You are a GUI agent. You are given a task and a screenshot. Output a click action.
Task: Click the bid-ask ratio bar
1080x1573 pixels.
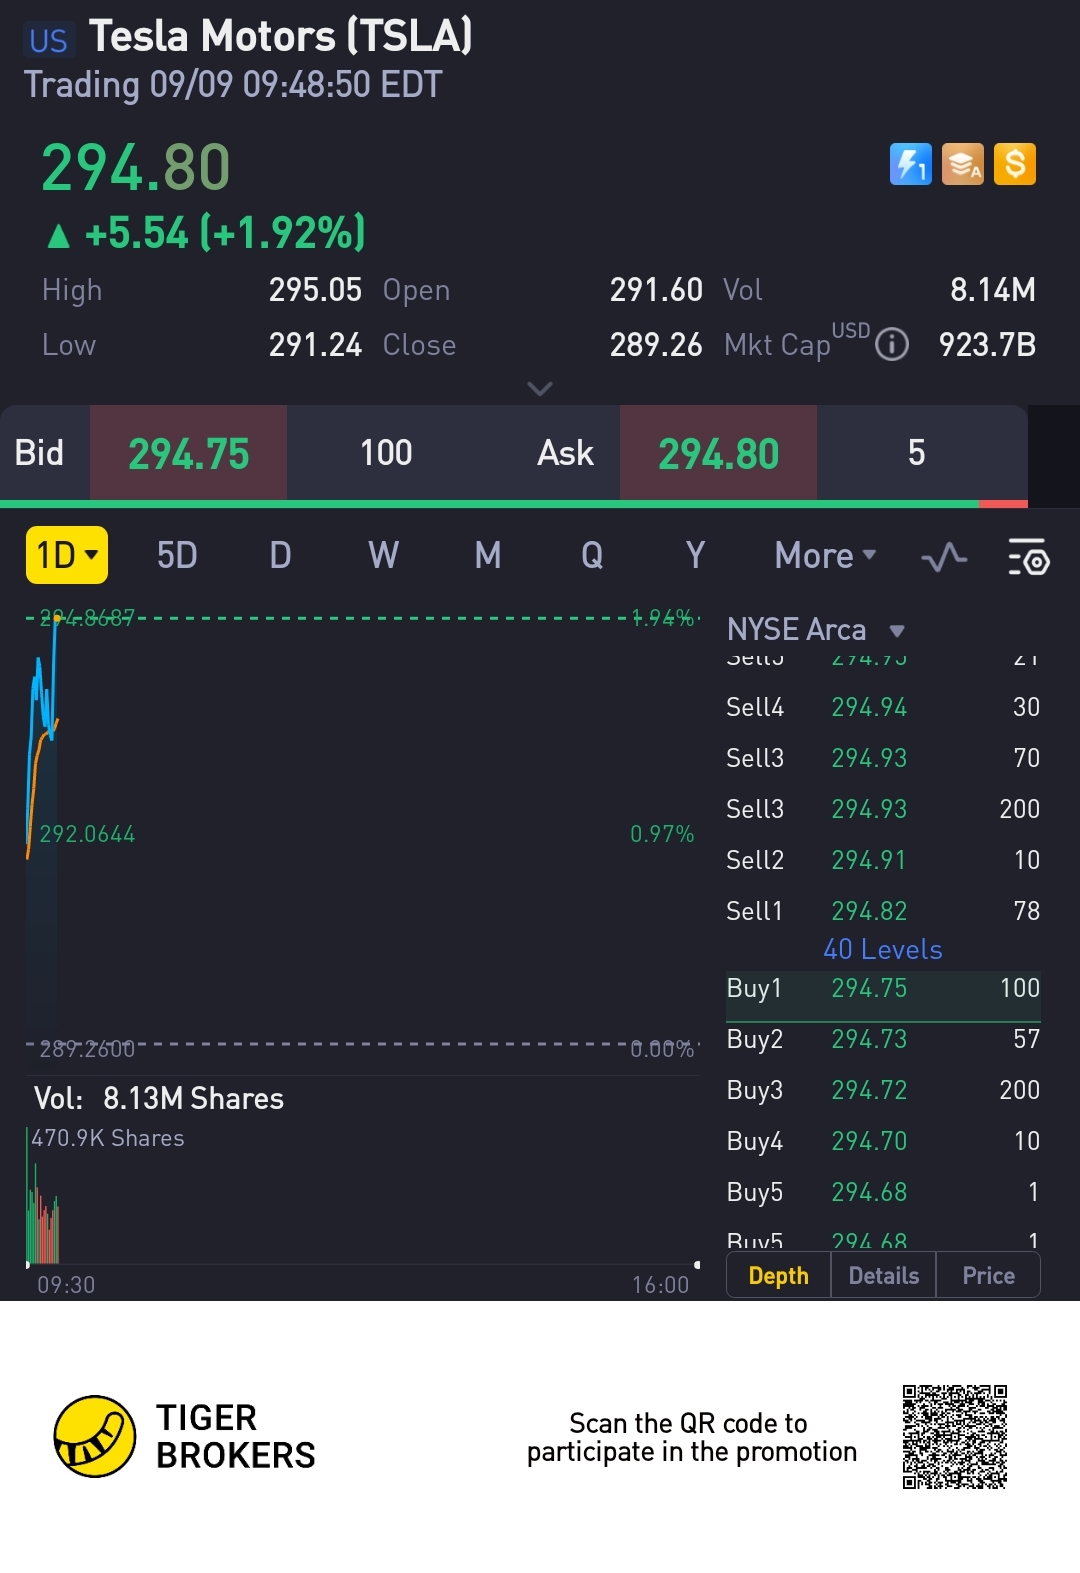tap(514, 504)
